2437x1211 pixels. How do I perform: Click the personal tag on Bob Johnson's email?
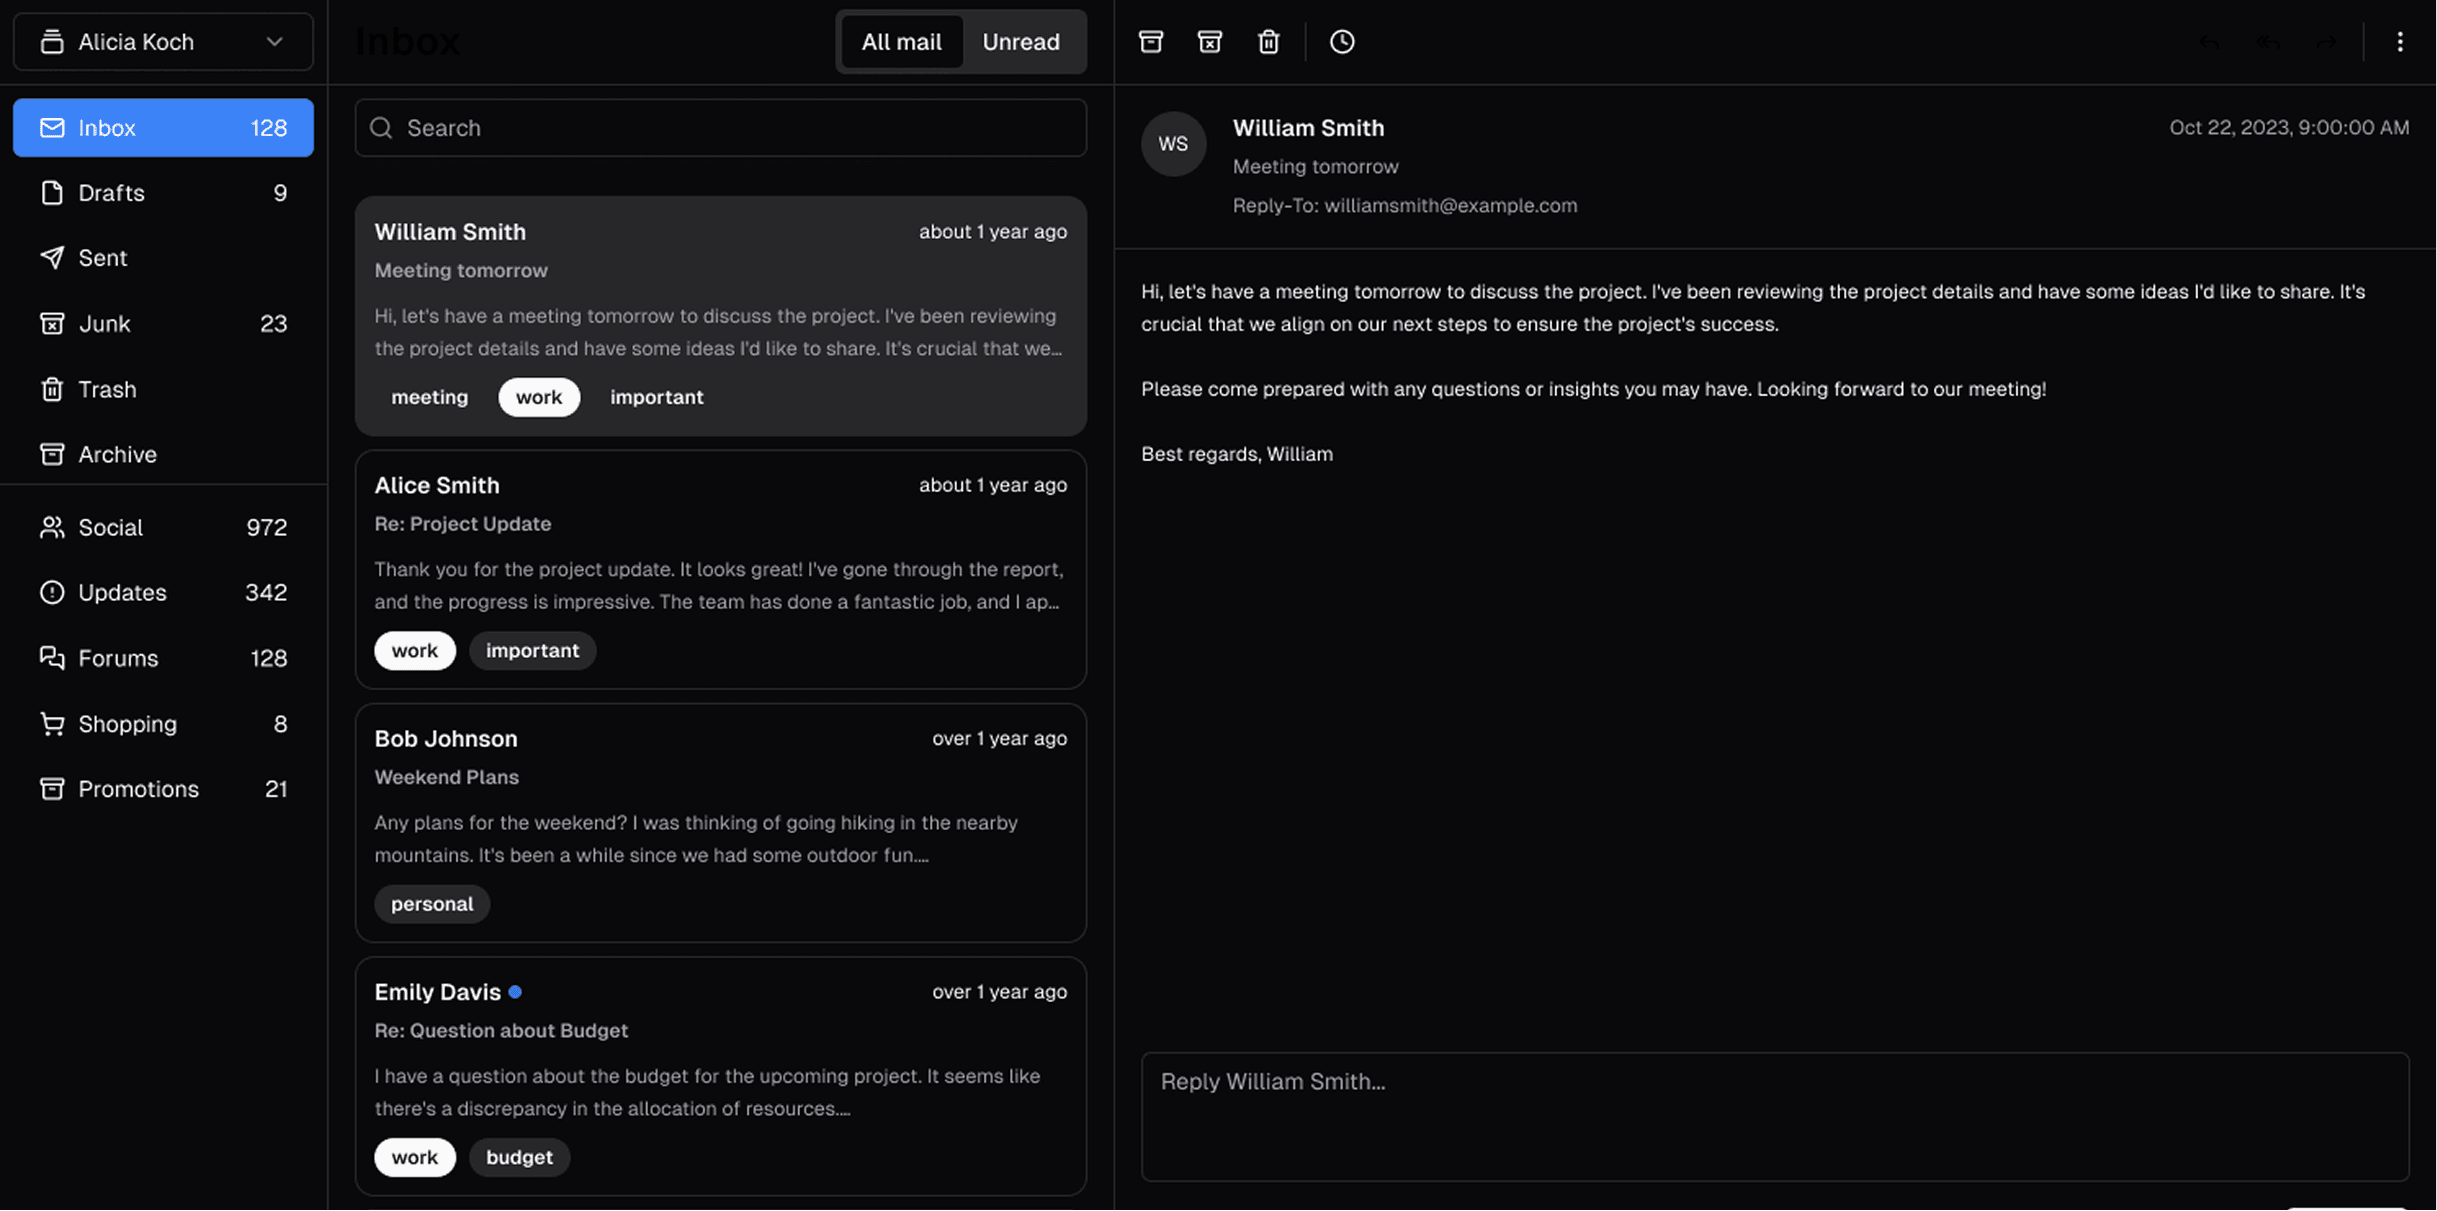pyautogui.click(x=432, y=904)
